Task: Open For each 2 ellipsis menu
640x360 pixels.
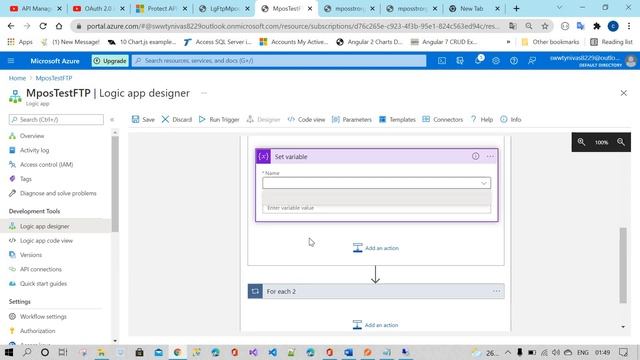Action: pos(496,291)
